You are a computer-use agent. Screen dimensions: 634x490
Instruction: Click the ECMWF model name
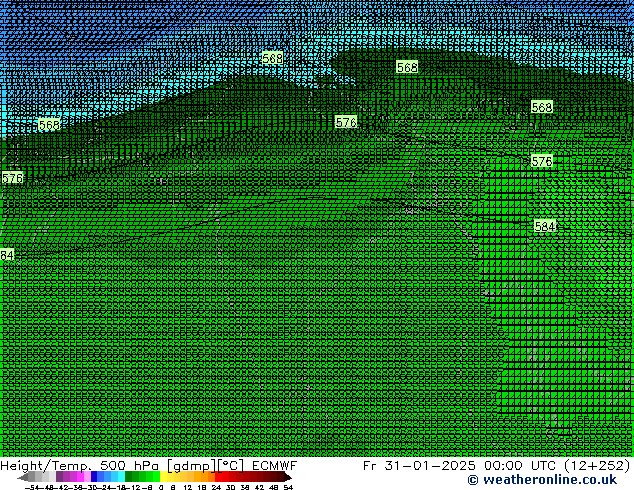coord(274,466)
